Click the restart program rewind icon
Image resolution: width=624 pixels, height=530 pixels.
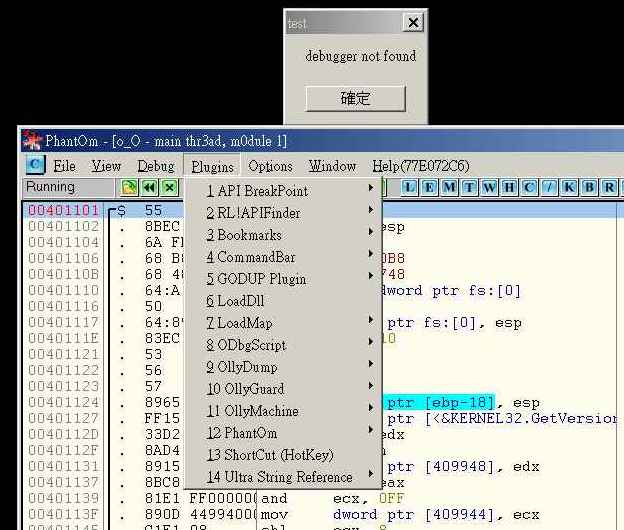coord(149,187)
